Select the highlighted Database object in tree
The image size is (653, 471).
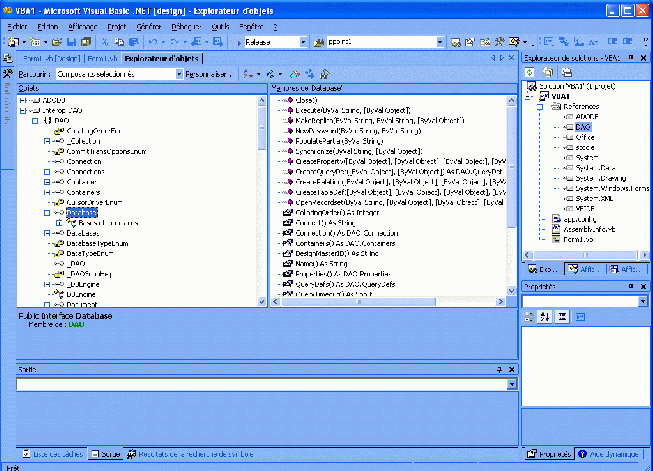coord(82,213)
